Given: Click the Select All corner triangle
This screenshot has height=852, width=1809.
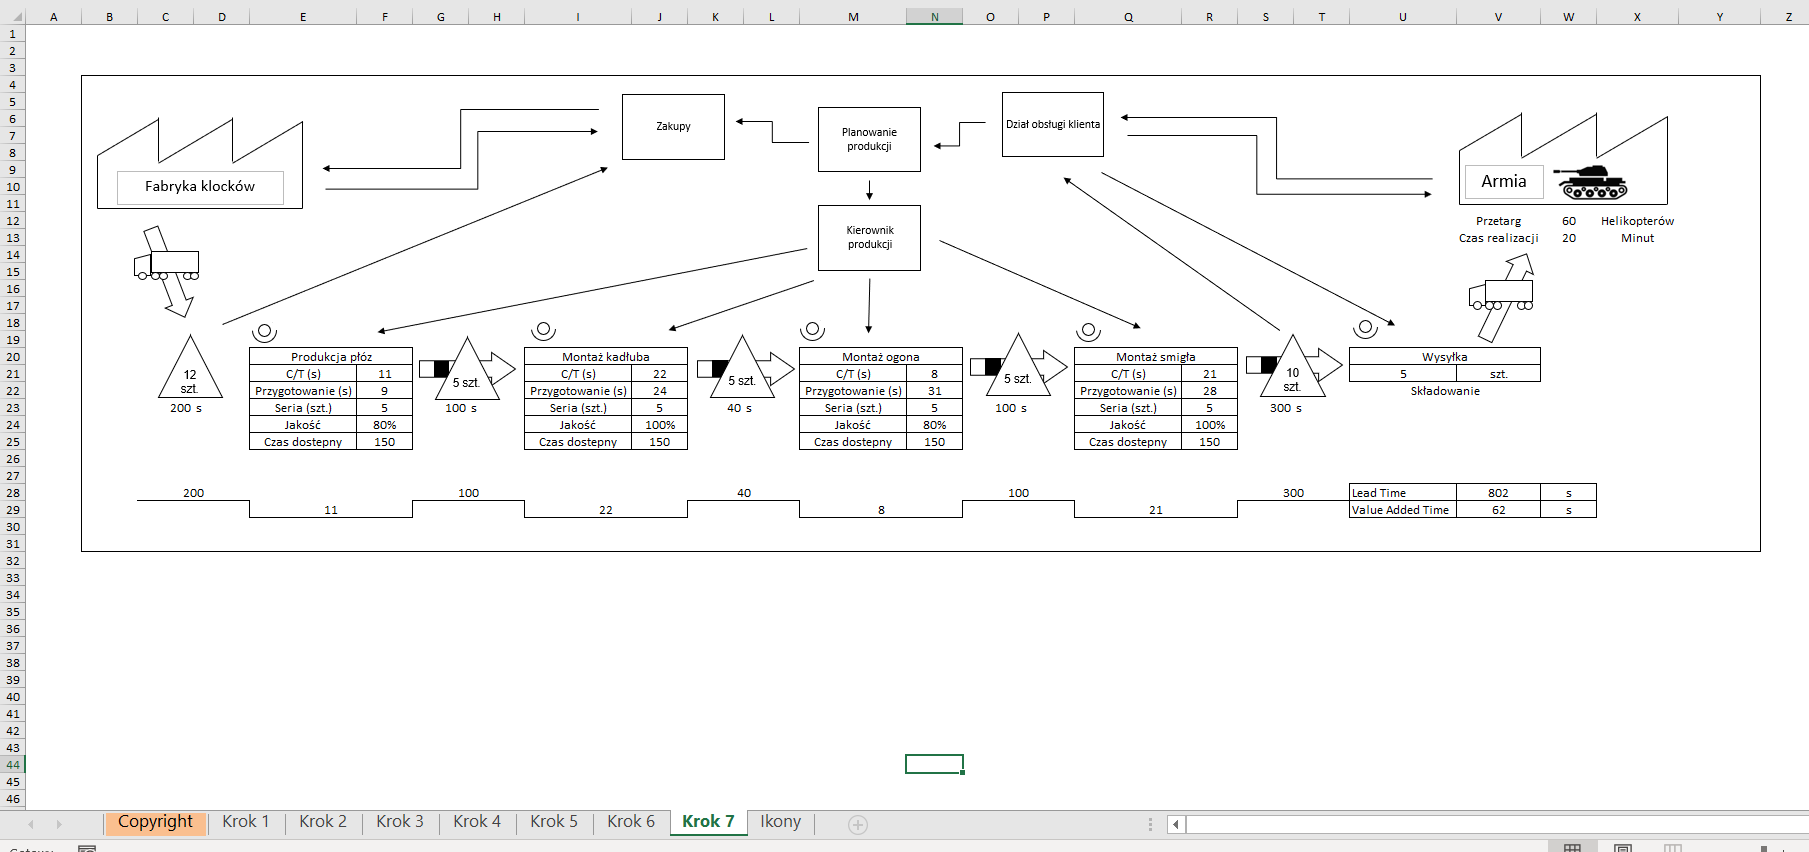Looking at the screenshot, I should [13, 16].
